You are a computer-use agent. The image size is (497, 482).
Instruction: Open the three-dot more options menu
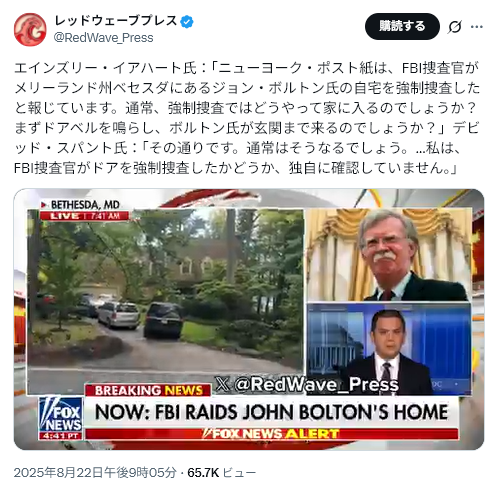tap(477, 27)
